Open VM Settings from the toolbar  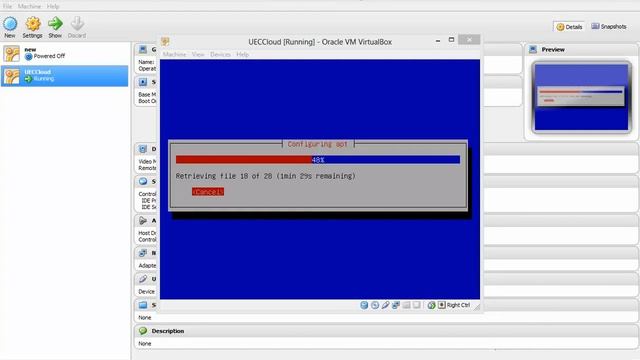pyautogui.click(x=32, y=27)
